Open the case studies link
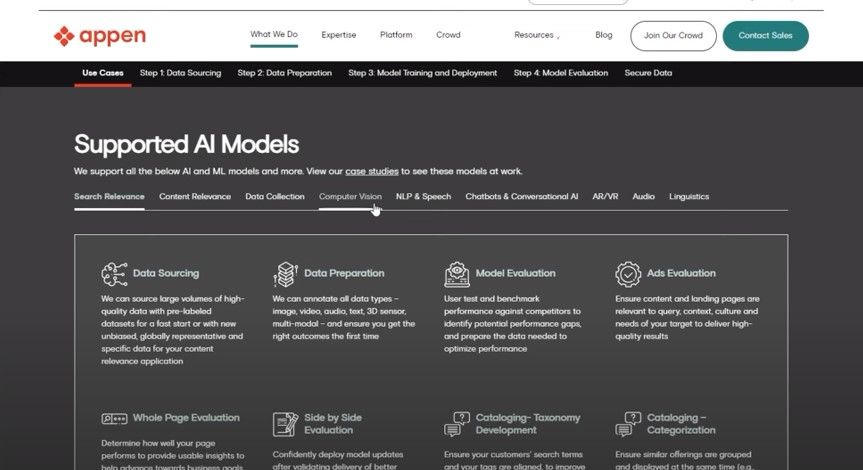 pyautogui.click(x=372, y=171)
